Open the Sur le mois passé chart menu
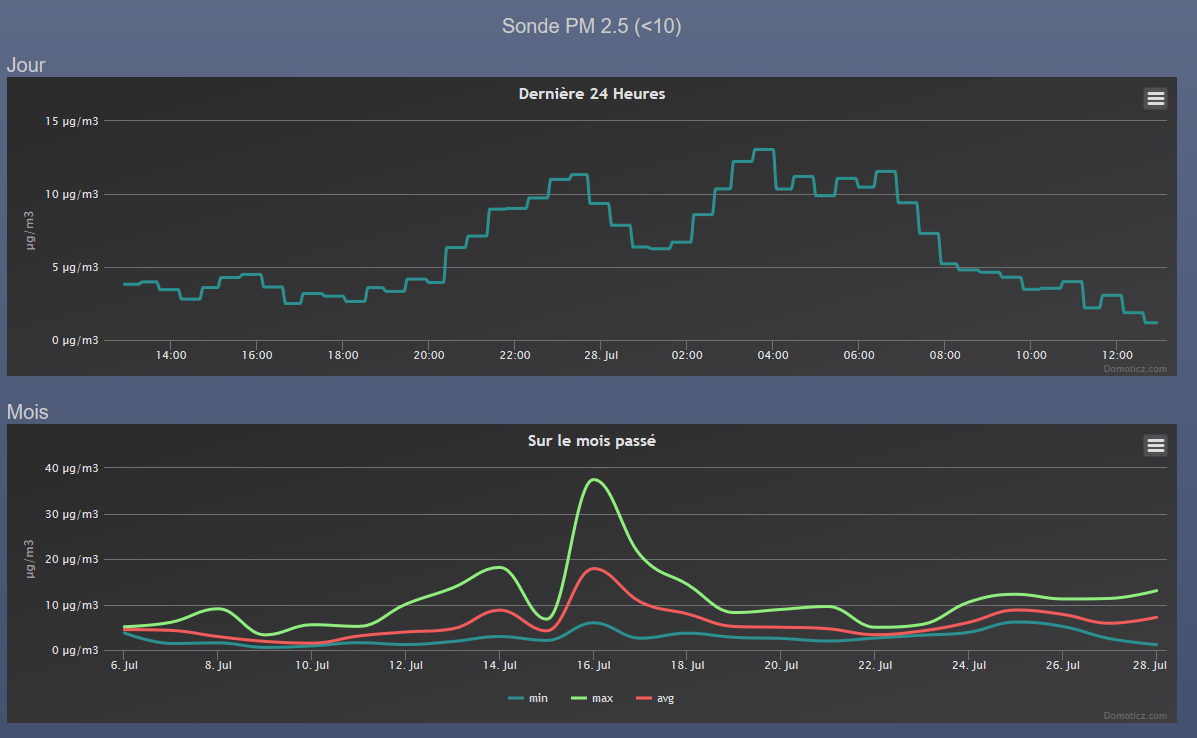The image size is (1197, 738). tap(1155, 446)
